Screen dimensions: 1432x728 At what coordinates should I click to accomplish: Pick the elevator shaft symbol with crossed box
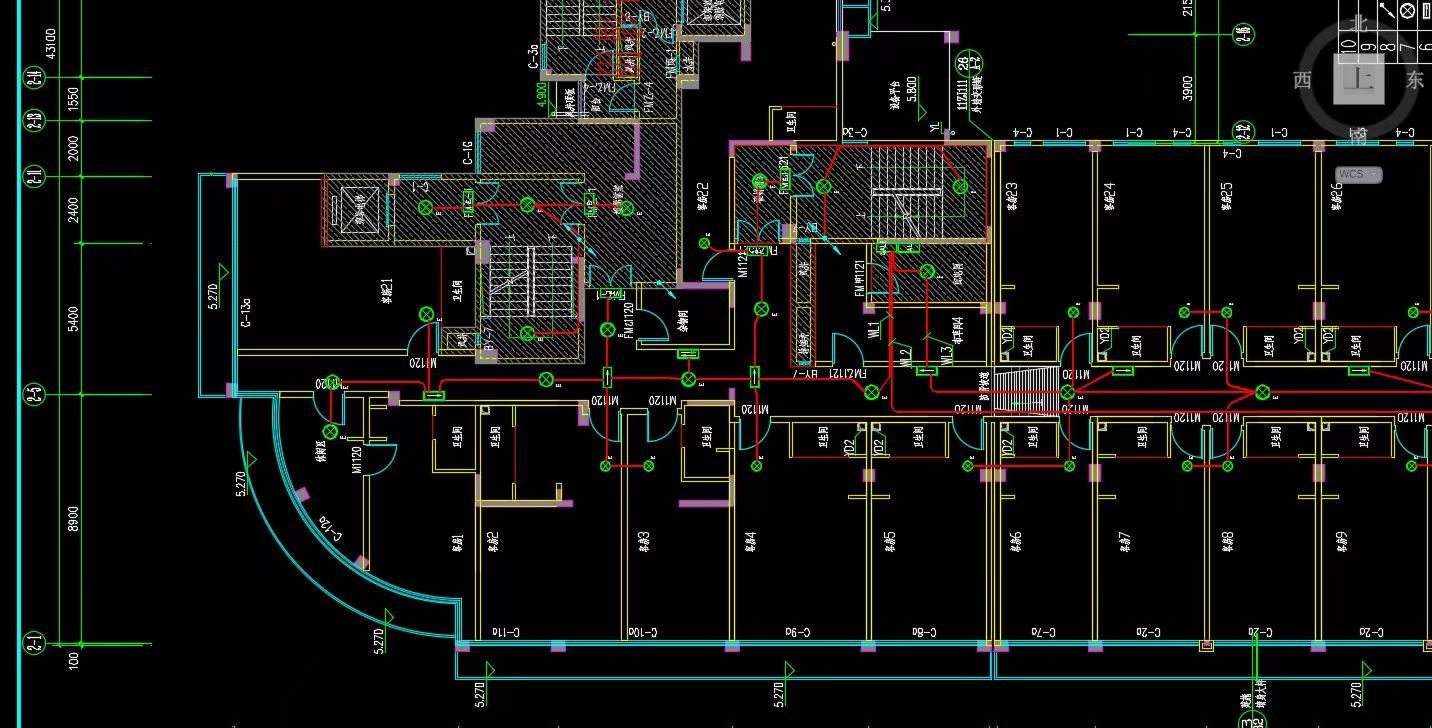click(358, 209)
